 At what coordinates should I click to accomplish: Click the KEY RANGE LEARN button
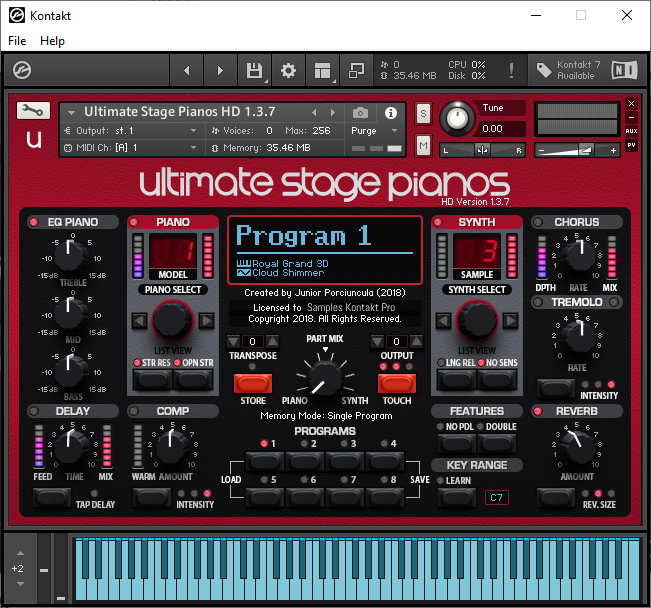[x=457, y=497]
